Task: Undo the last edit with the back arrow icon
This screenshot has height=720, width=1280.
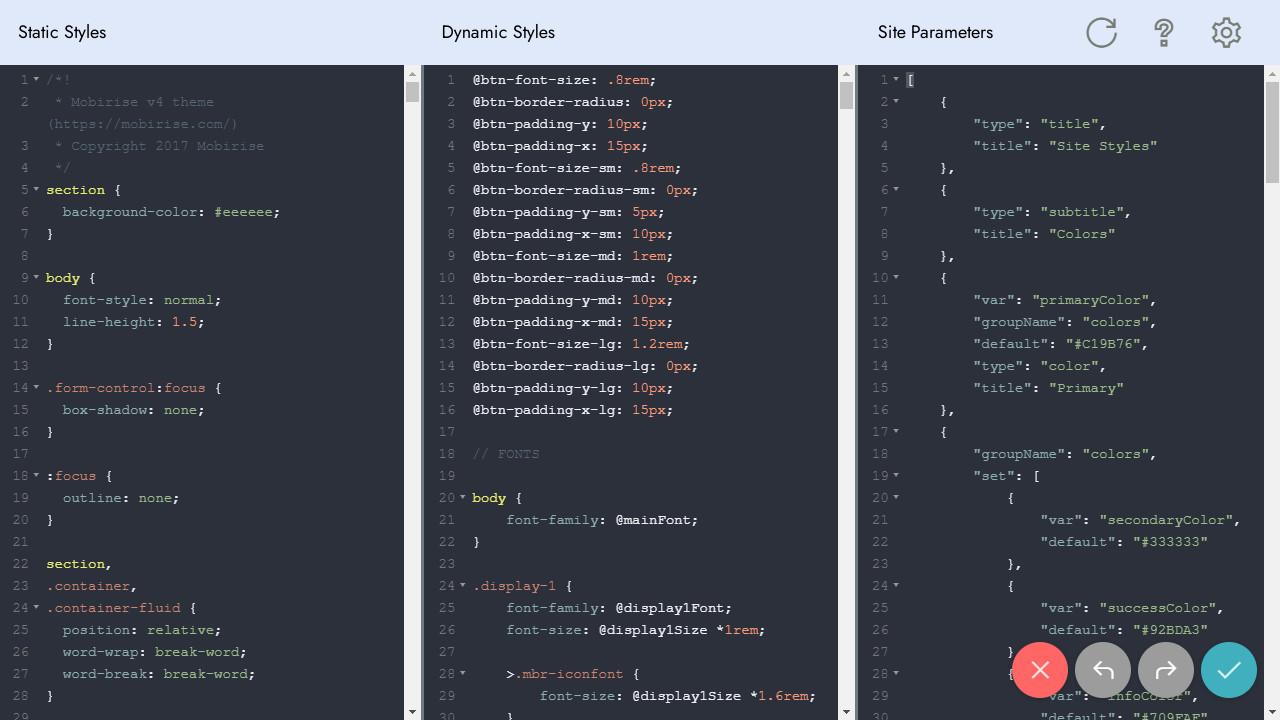Action: click(1103, 670)
